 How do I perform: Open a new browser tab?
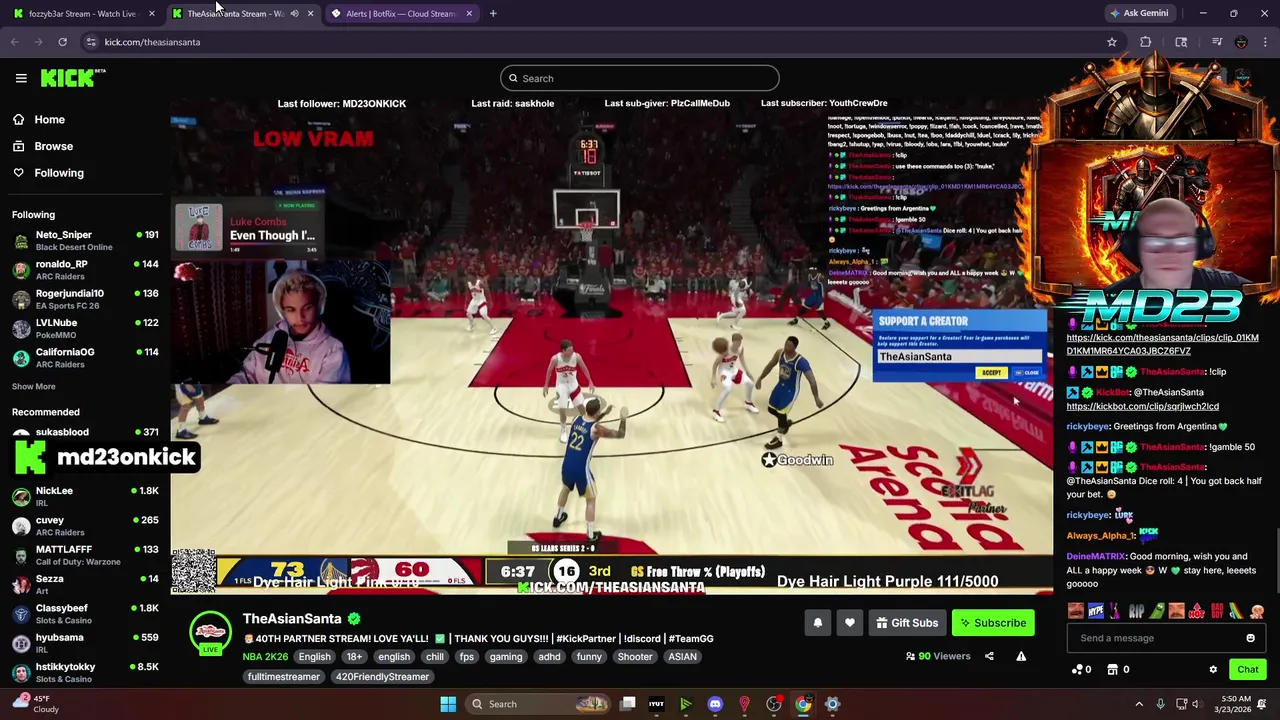click(493, 14)
